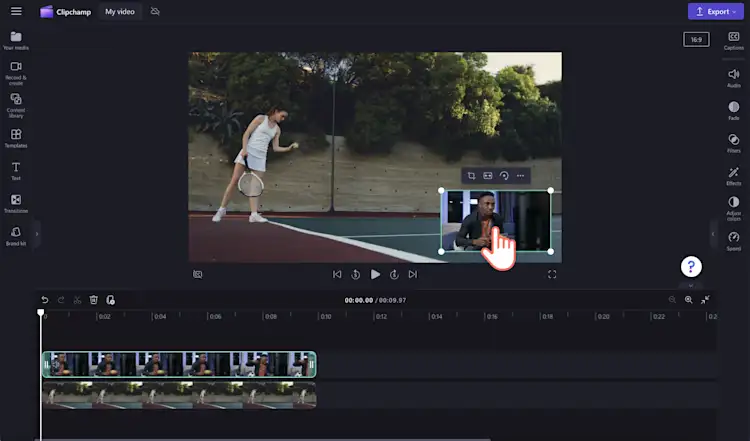Click the fit icon in floating toolbar
The height and width of the screenshot is (441, 750).
[487, 176]
